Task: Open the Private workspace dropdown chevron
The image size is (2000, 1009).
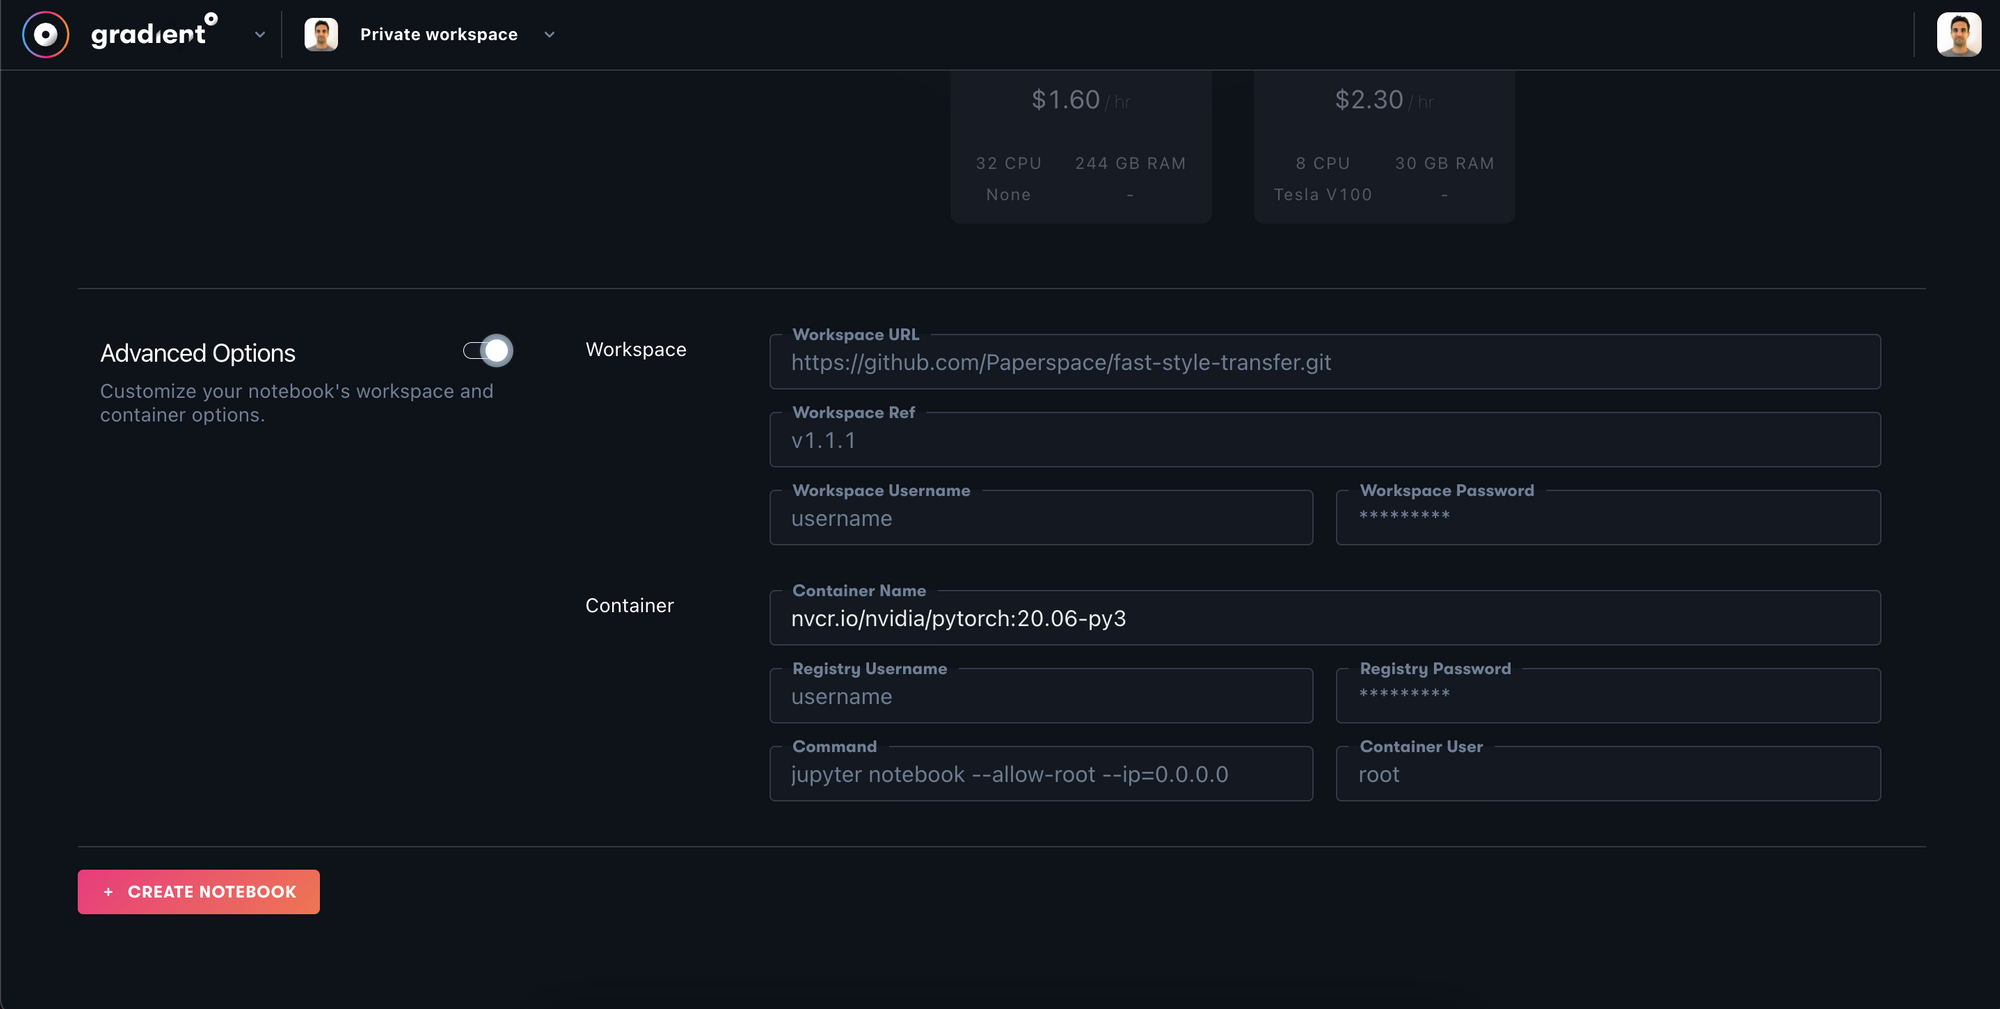Action: tap(549, 35)
